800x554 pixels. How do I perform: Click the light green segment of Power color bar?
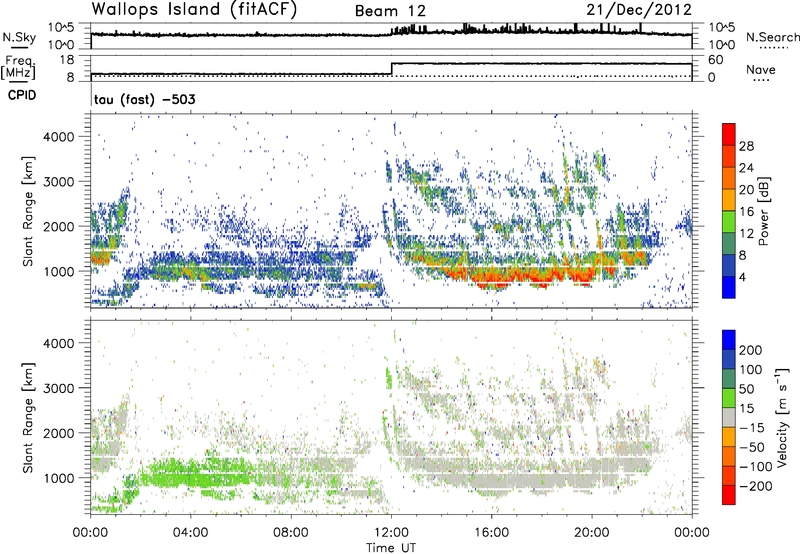click(x=729, y=222)
